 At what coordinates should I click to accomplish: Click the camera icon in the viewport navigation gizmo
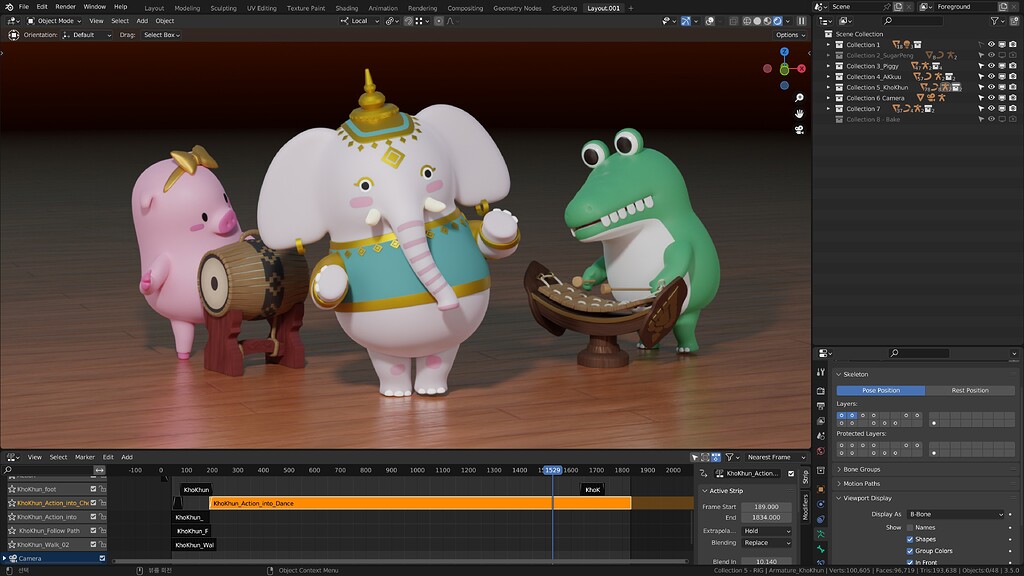point(799,129)
